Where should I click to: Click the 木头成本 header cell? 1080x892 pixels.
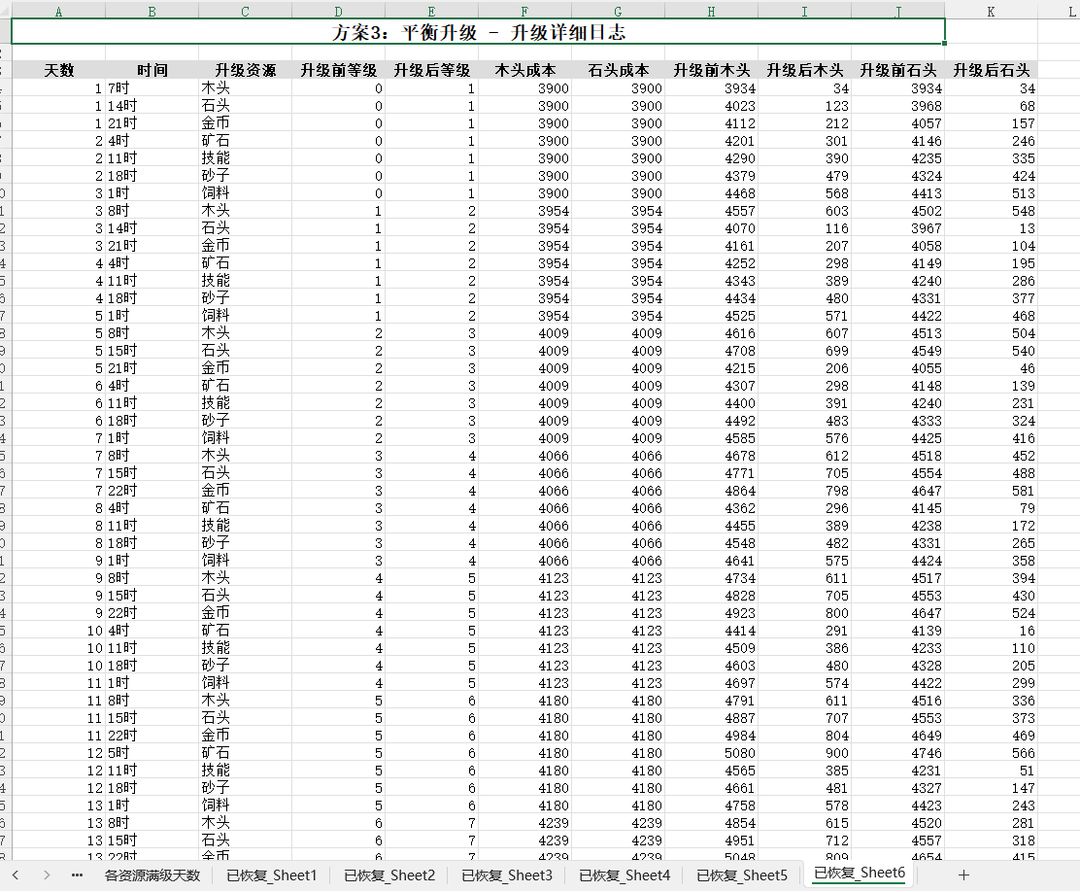525,70
